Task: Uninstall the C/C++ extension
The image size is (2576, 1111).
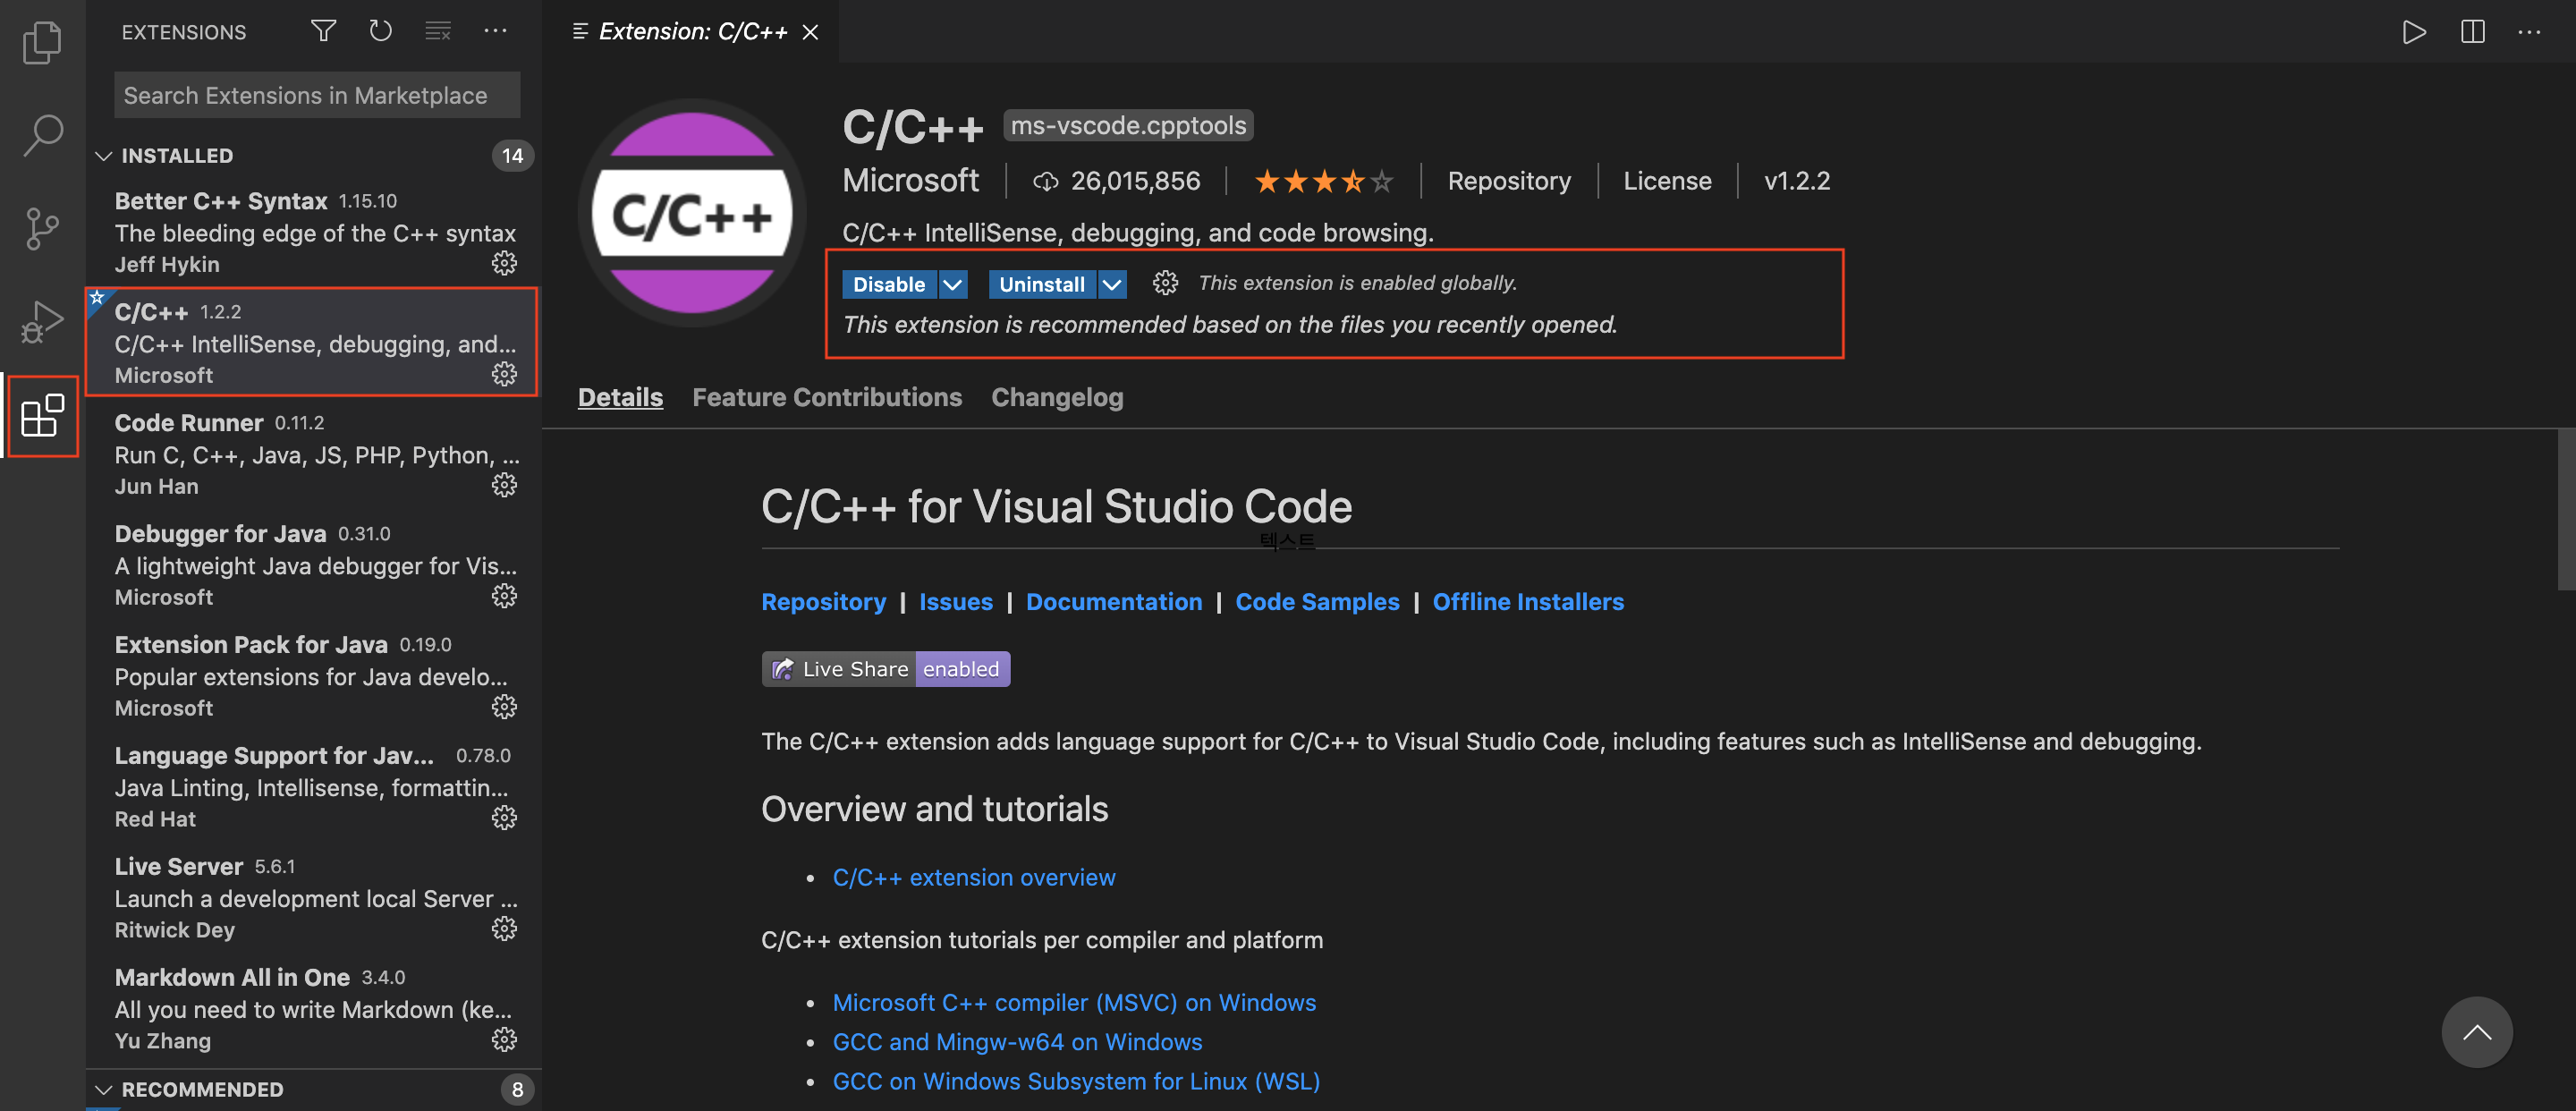Action: click(1041, 284)
